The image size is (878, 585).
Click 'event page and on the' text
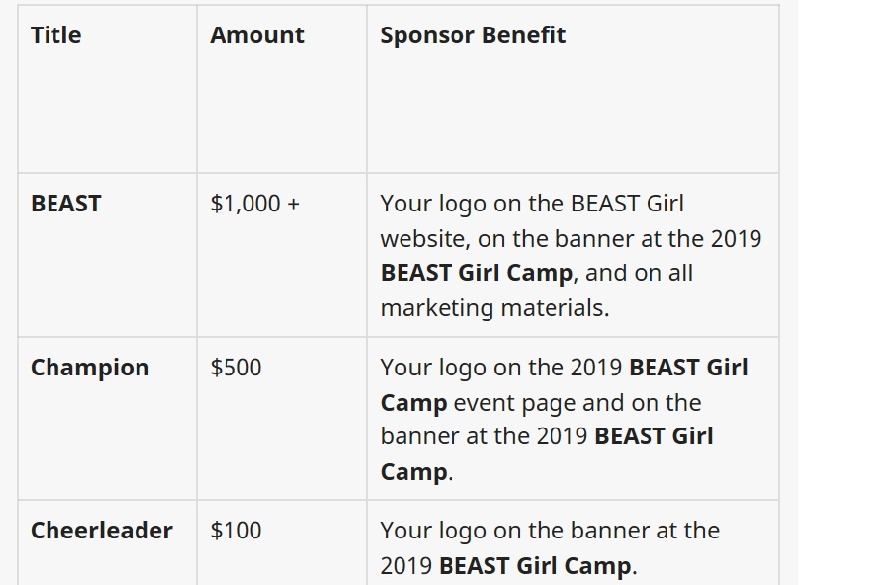pos(577,403)
